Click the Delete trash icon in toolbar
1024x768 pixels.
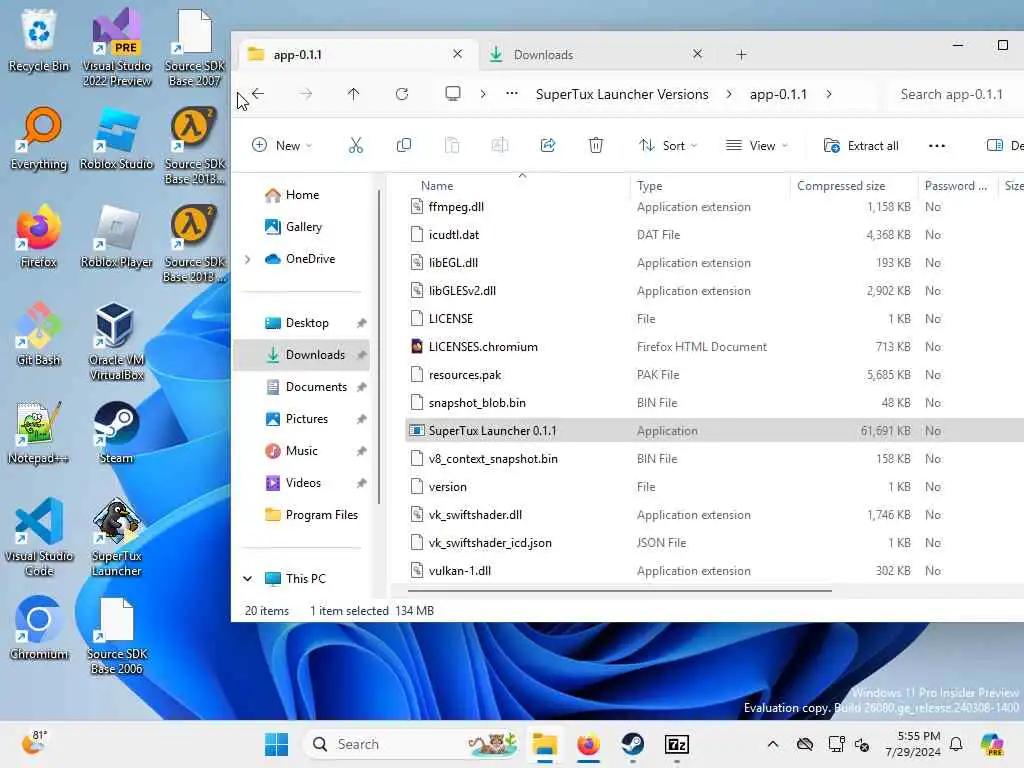tap(596, 146)
